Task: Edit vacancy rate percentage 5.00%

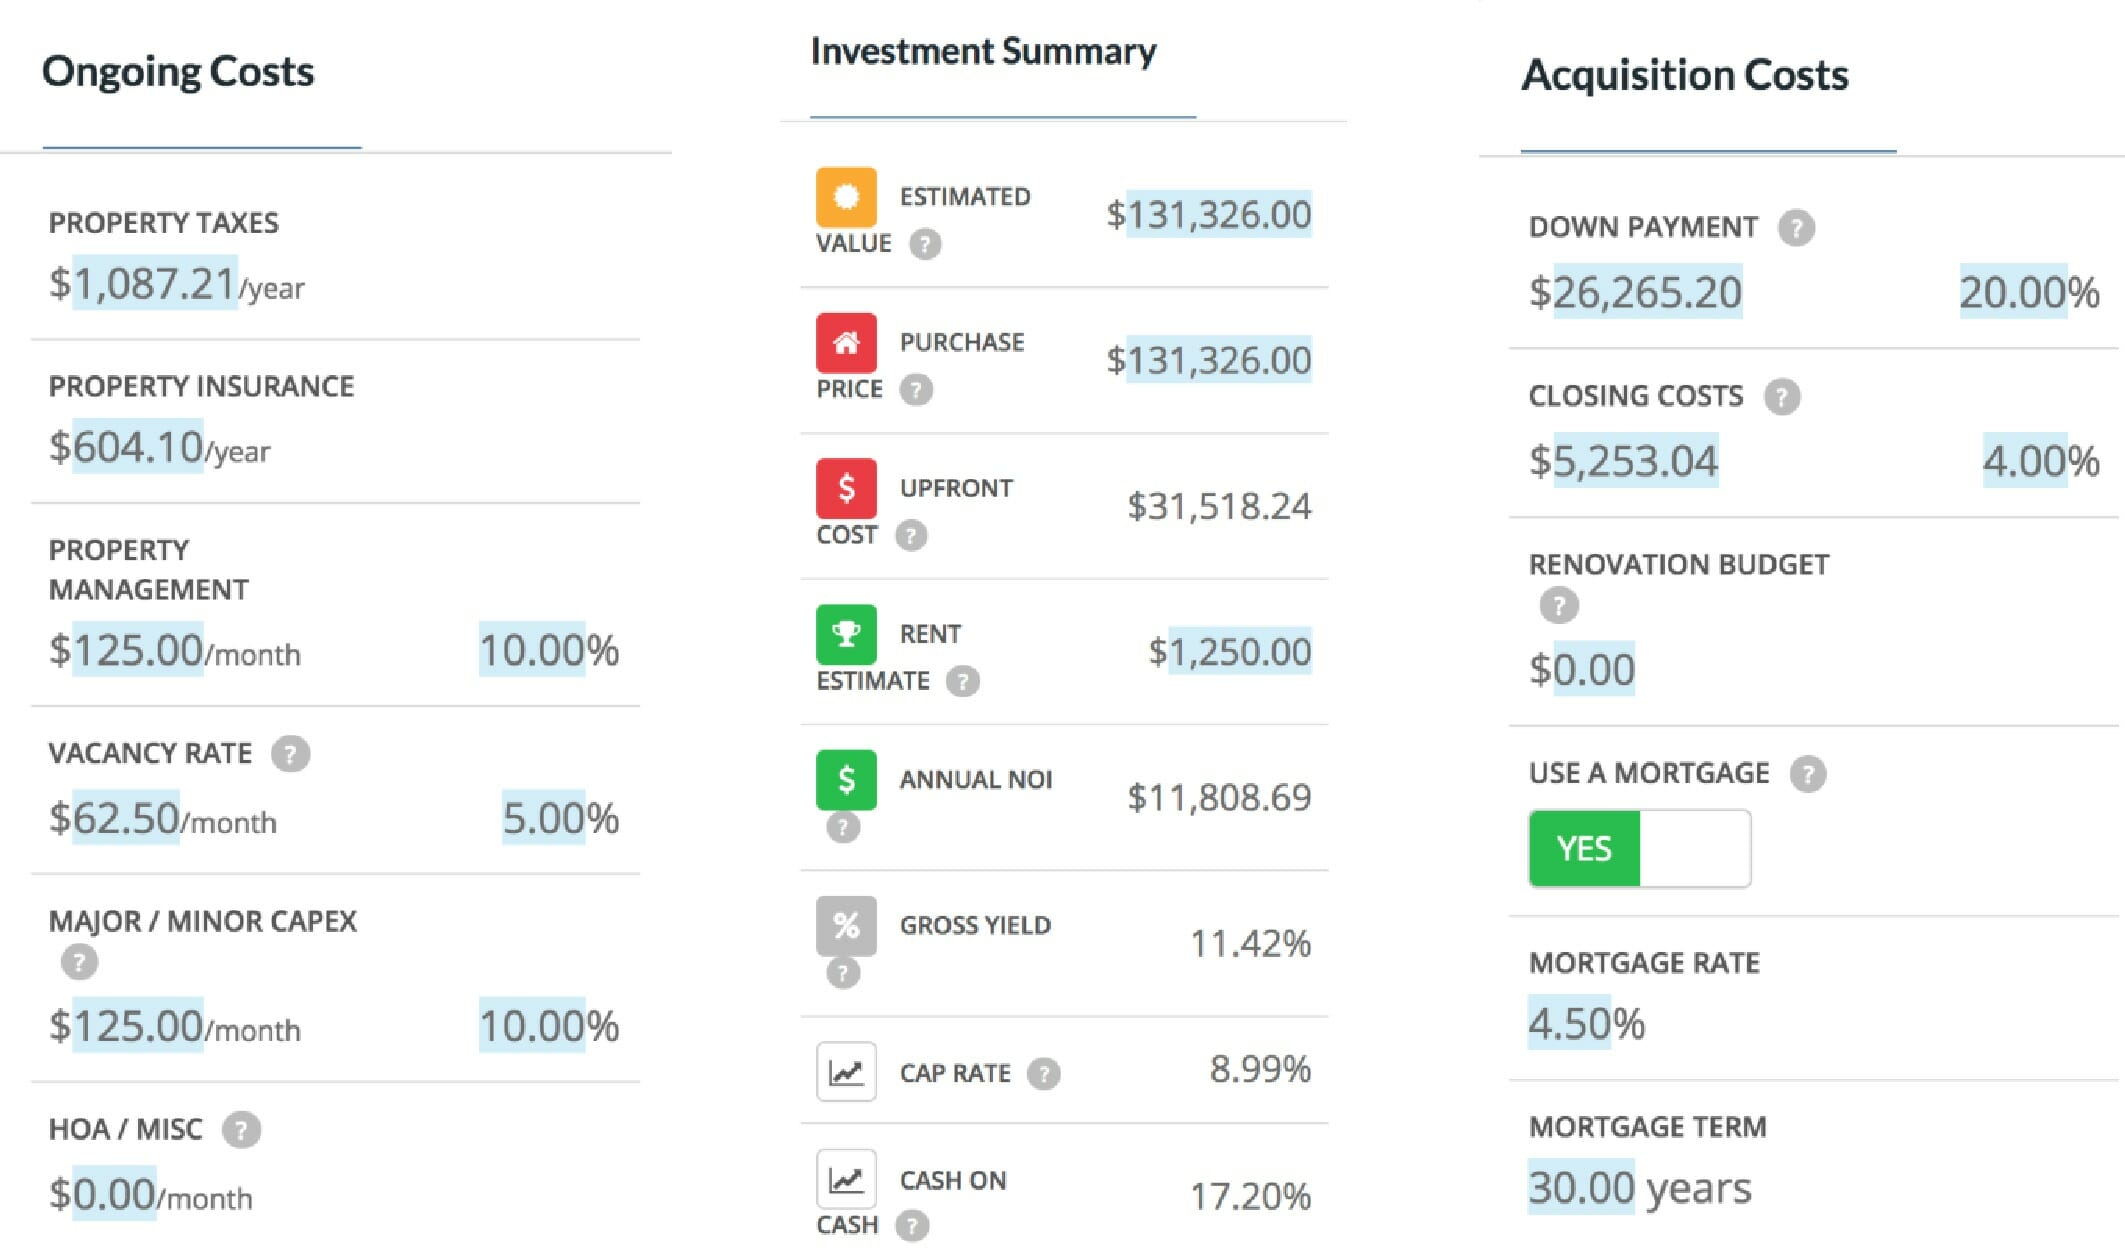Action: click(x=544, y=818)
